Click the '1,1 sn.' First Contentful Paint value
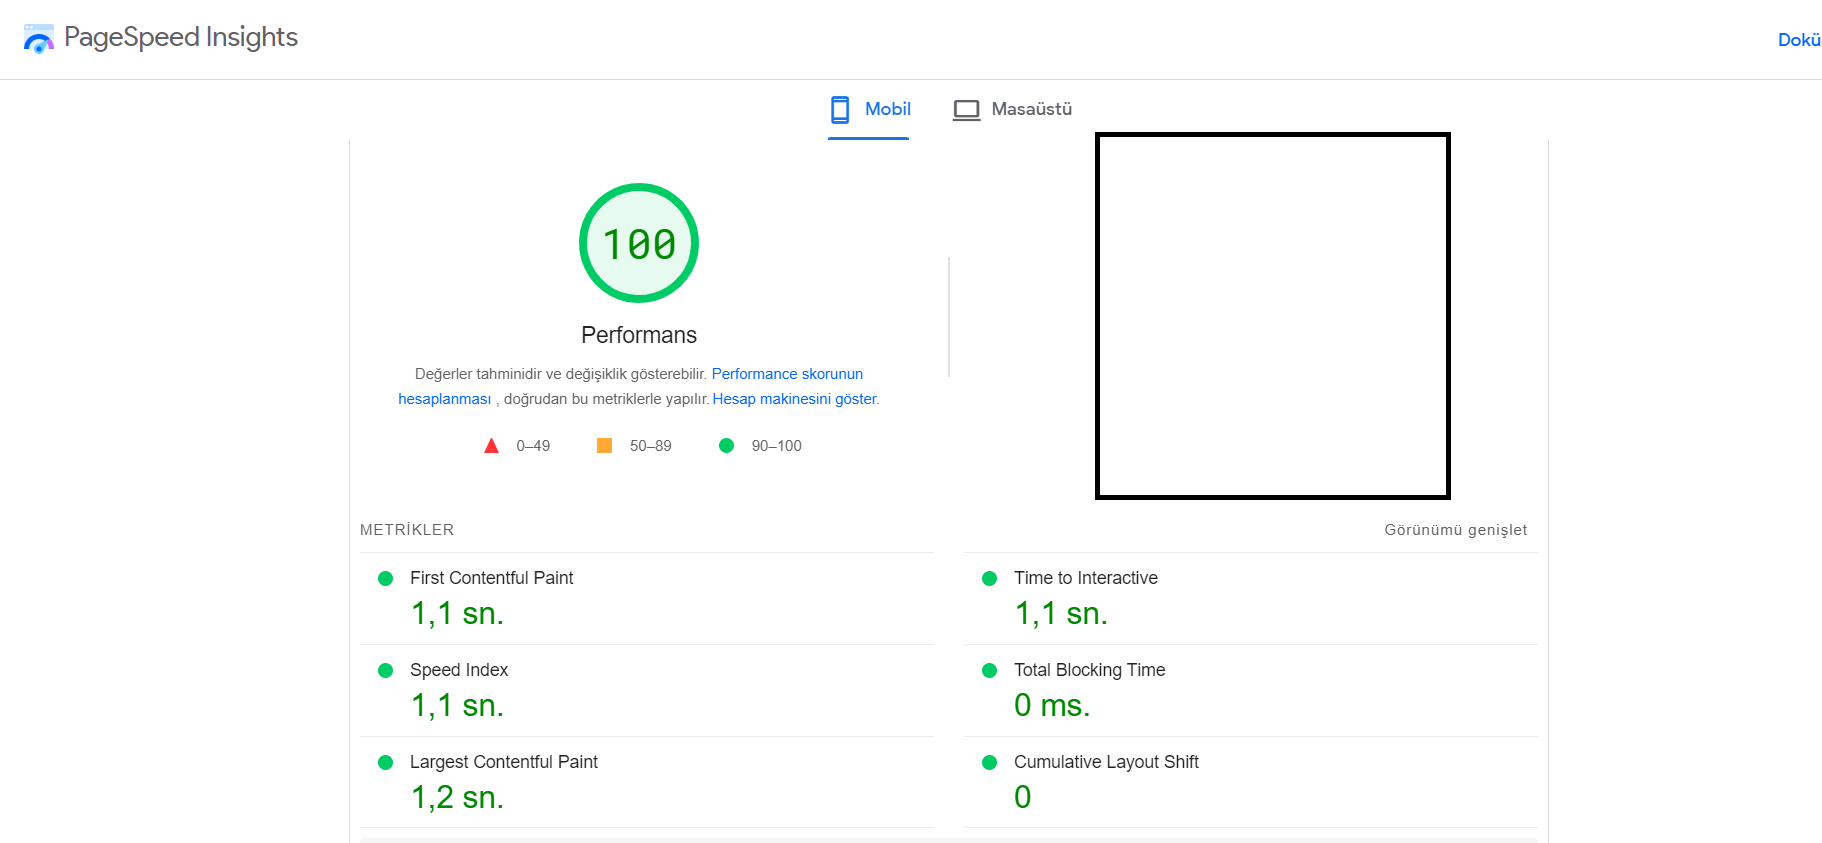Image resolution: width=1822 pixels, height=843 pixels. click(458, 614)
